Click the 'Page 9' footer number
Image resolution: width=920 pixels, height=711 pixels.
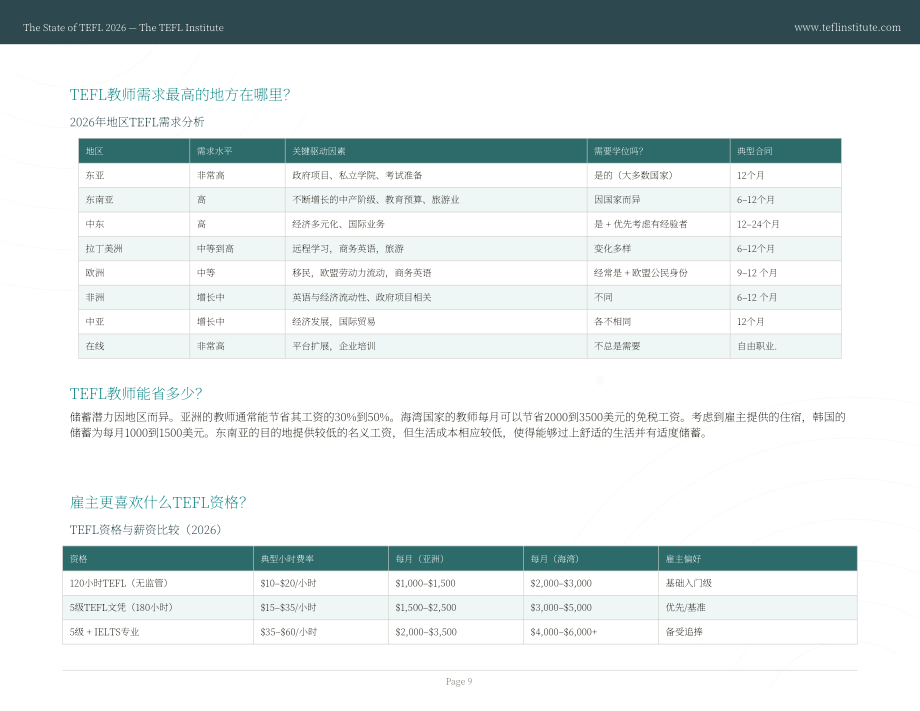click(x=459, y=682)
